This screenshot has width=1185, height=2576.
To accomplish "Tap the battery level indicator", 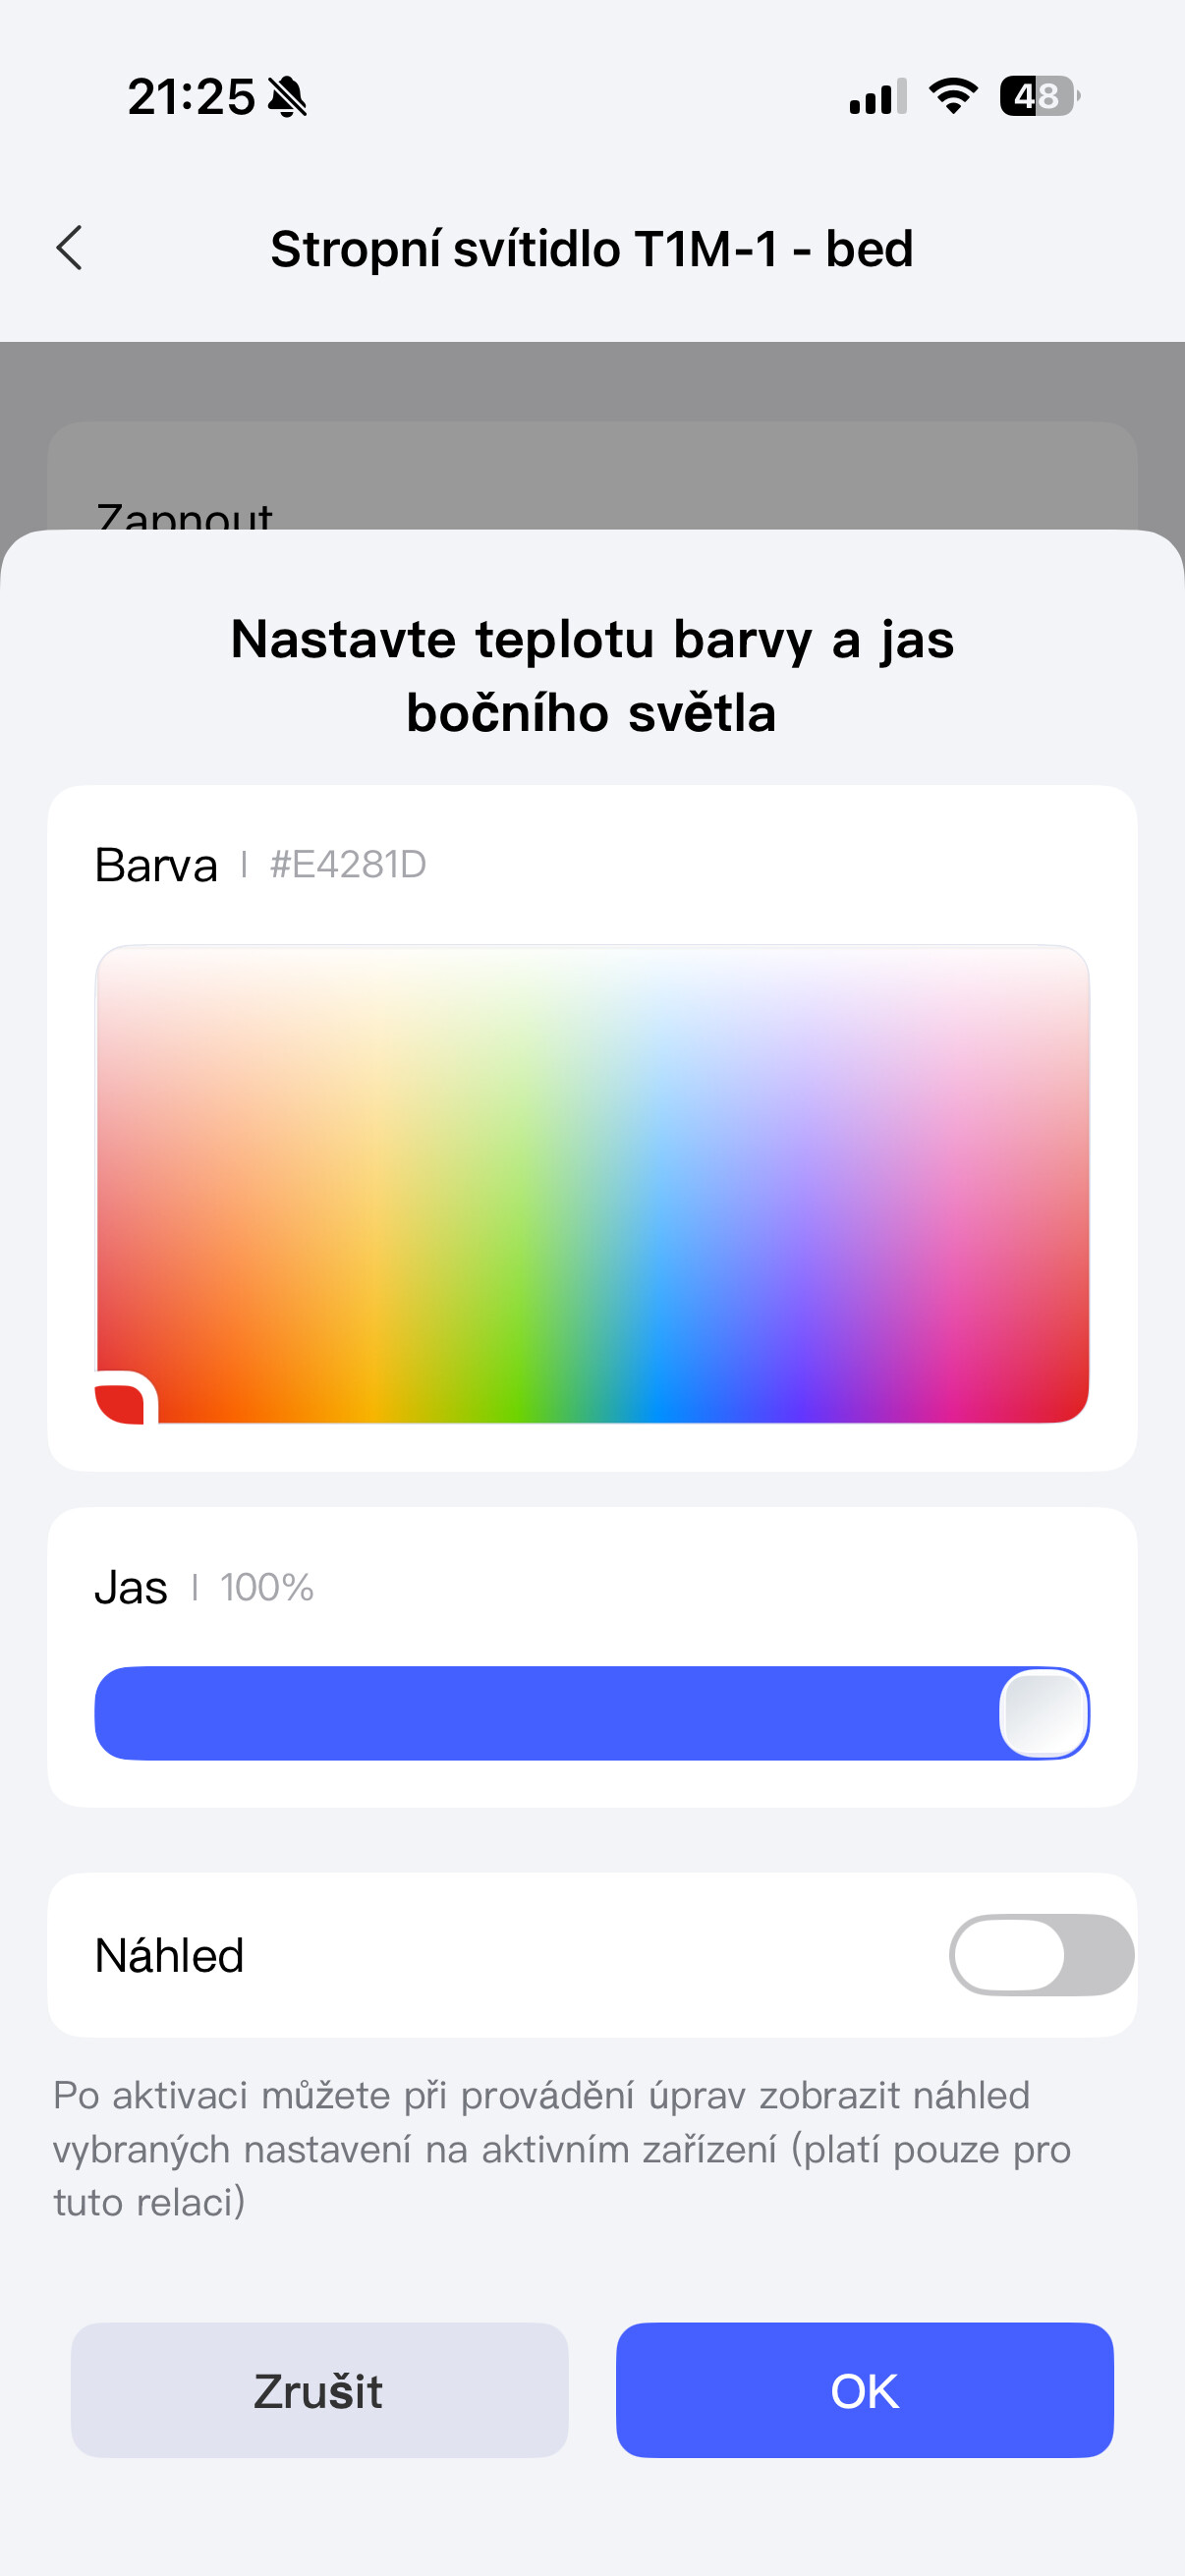I will click(x=1039, y=96).
